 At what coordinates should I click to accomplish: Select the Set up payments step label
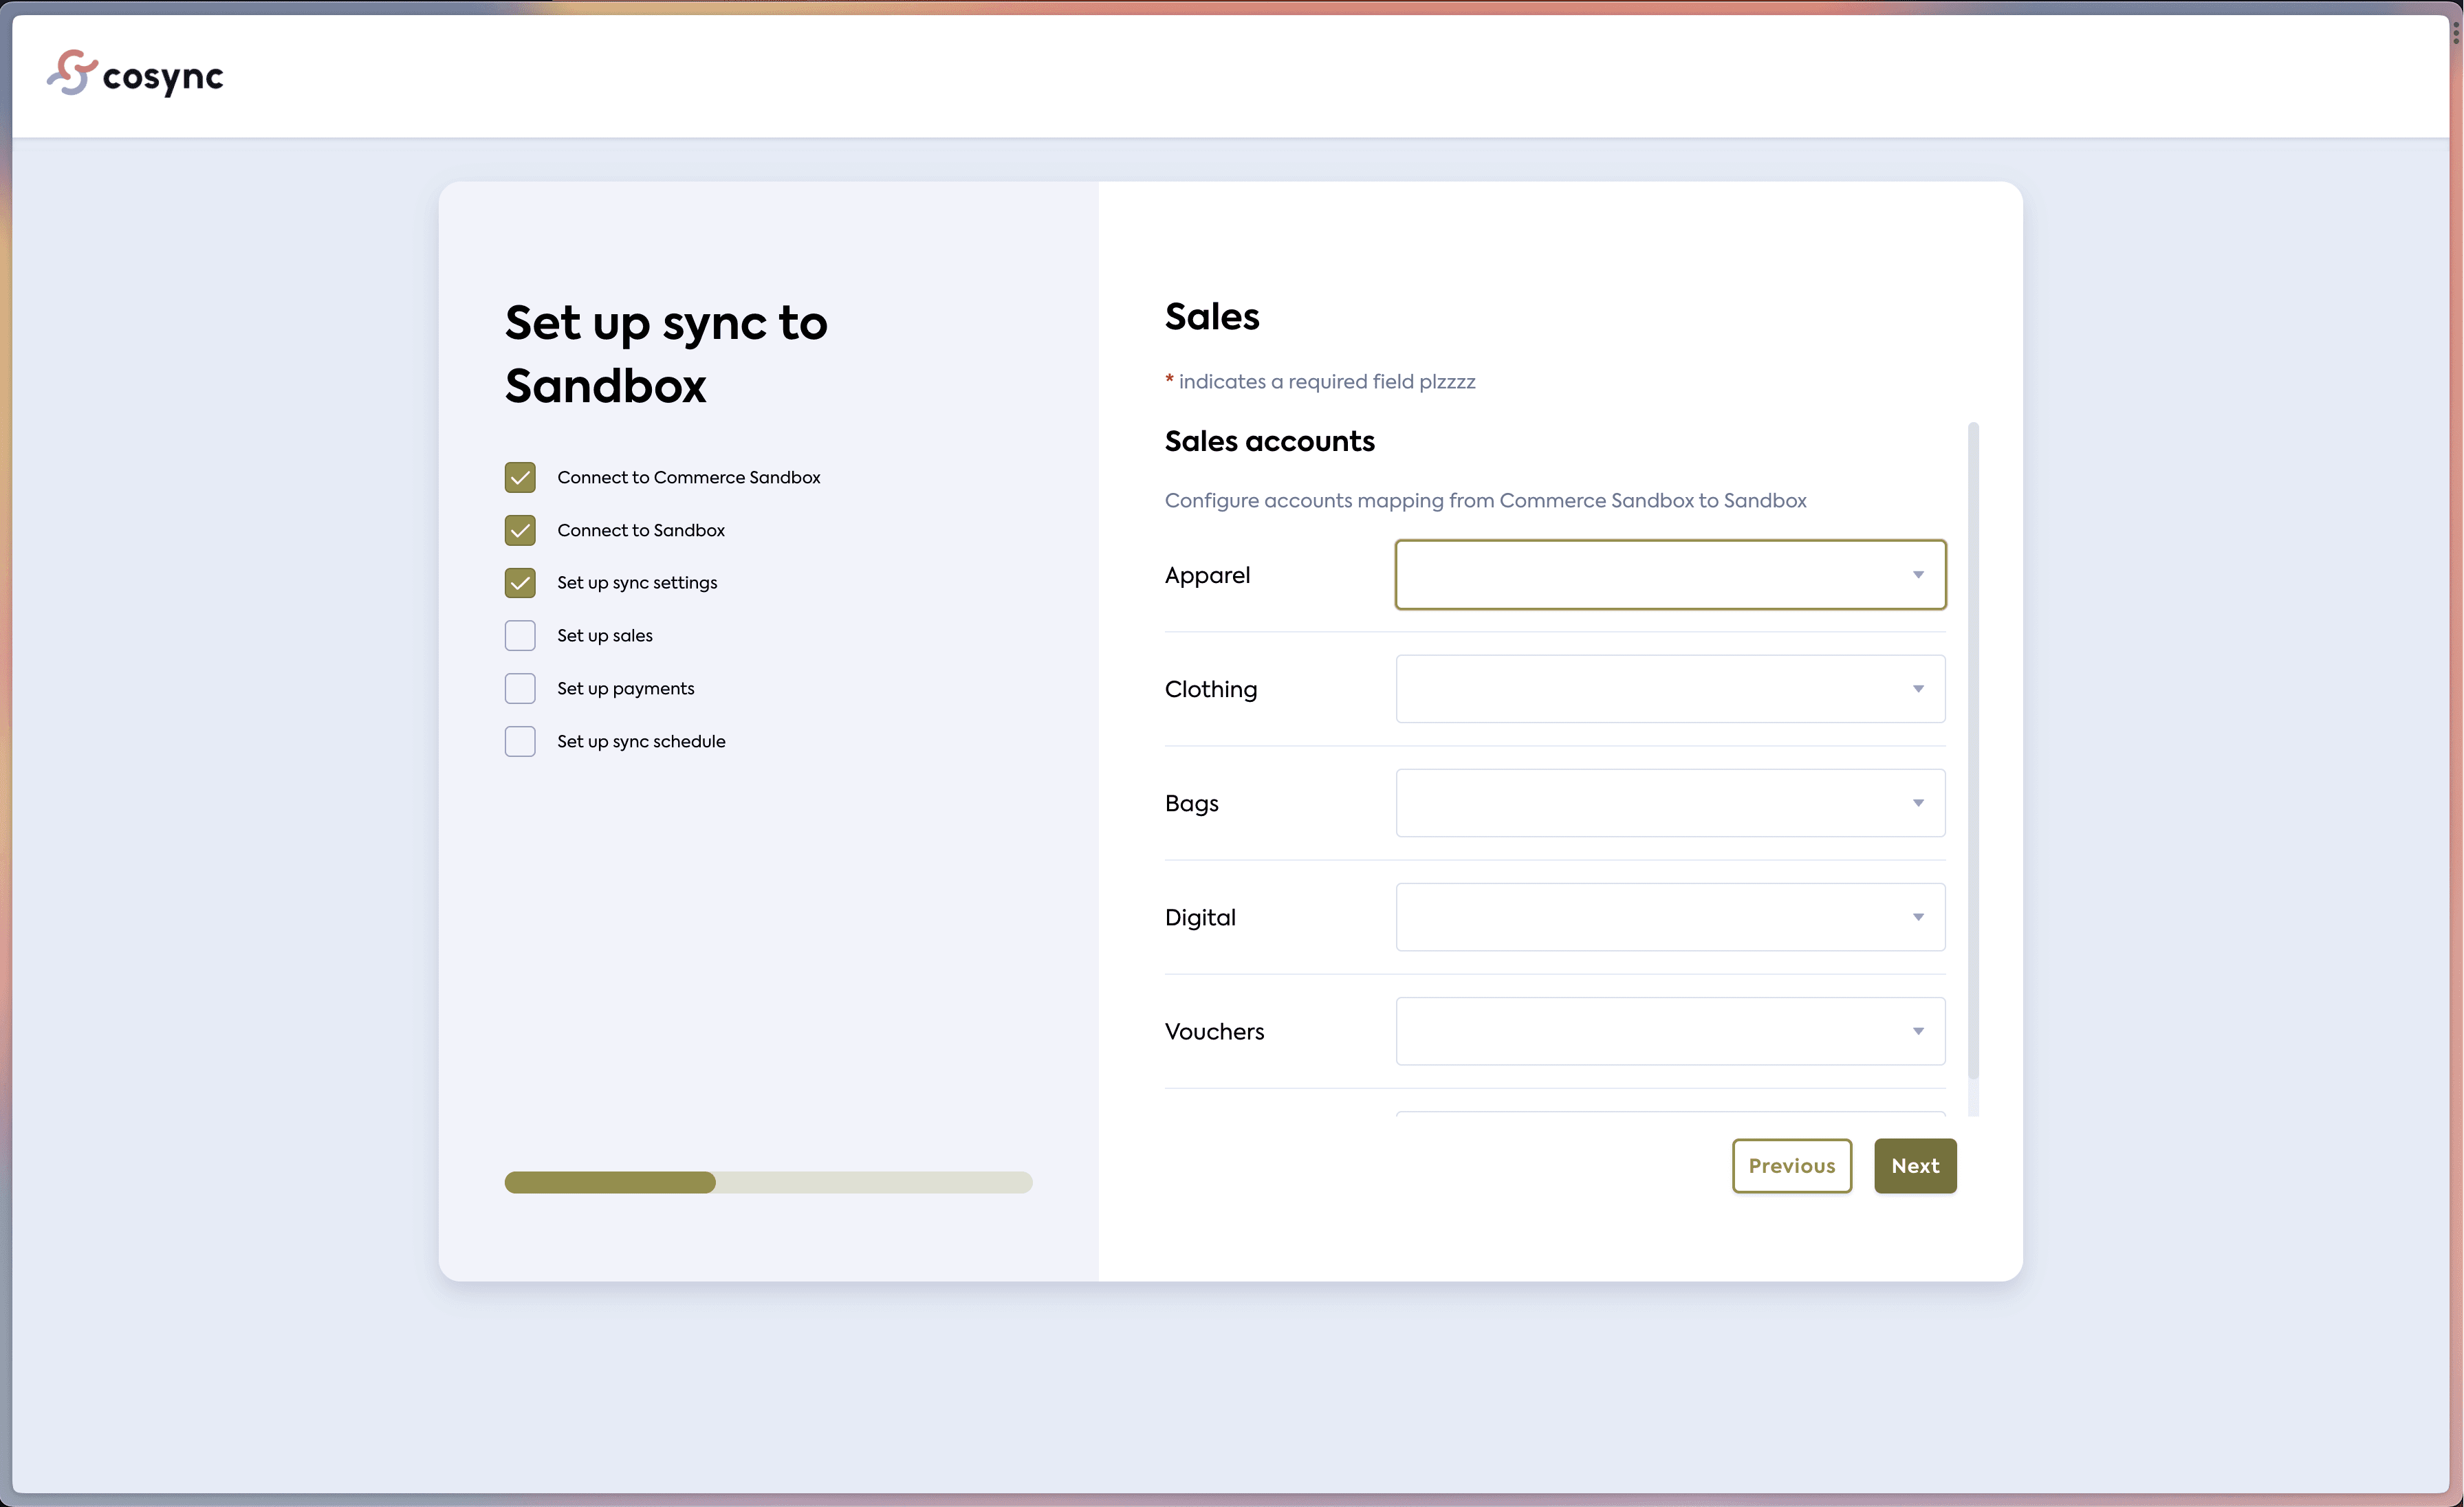coord(625,689)
